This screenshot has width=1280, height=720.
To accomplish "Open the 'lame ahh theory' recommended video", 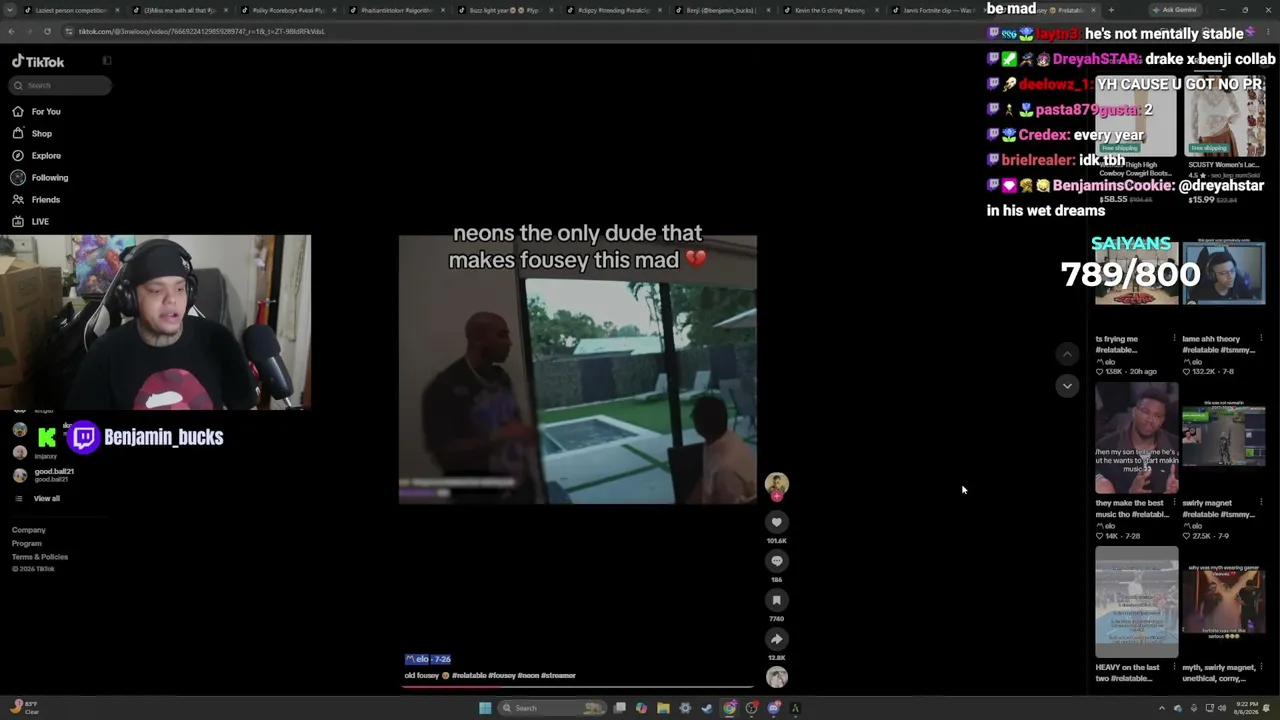I will (x=1224, y=274).
